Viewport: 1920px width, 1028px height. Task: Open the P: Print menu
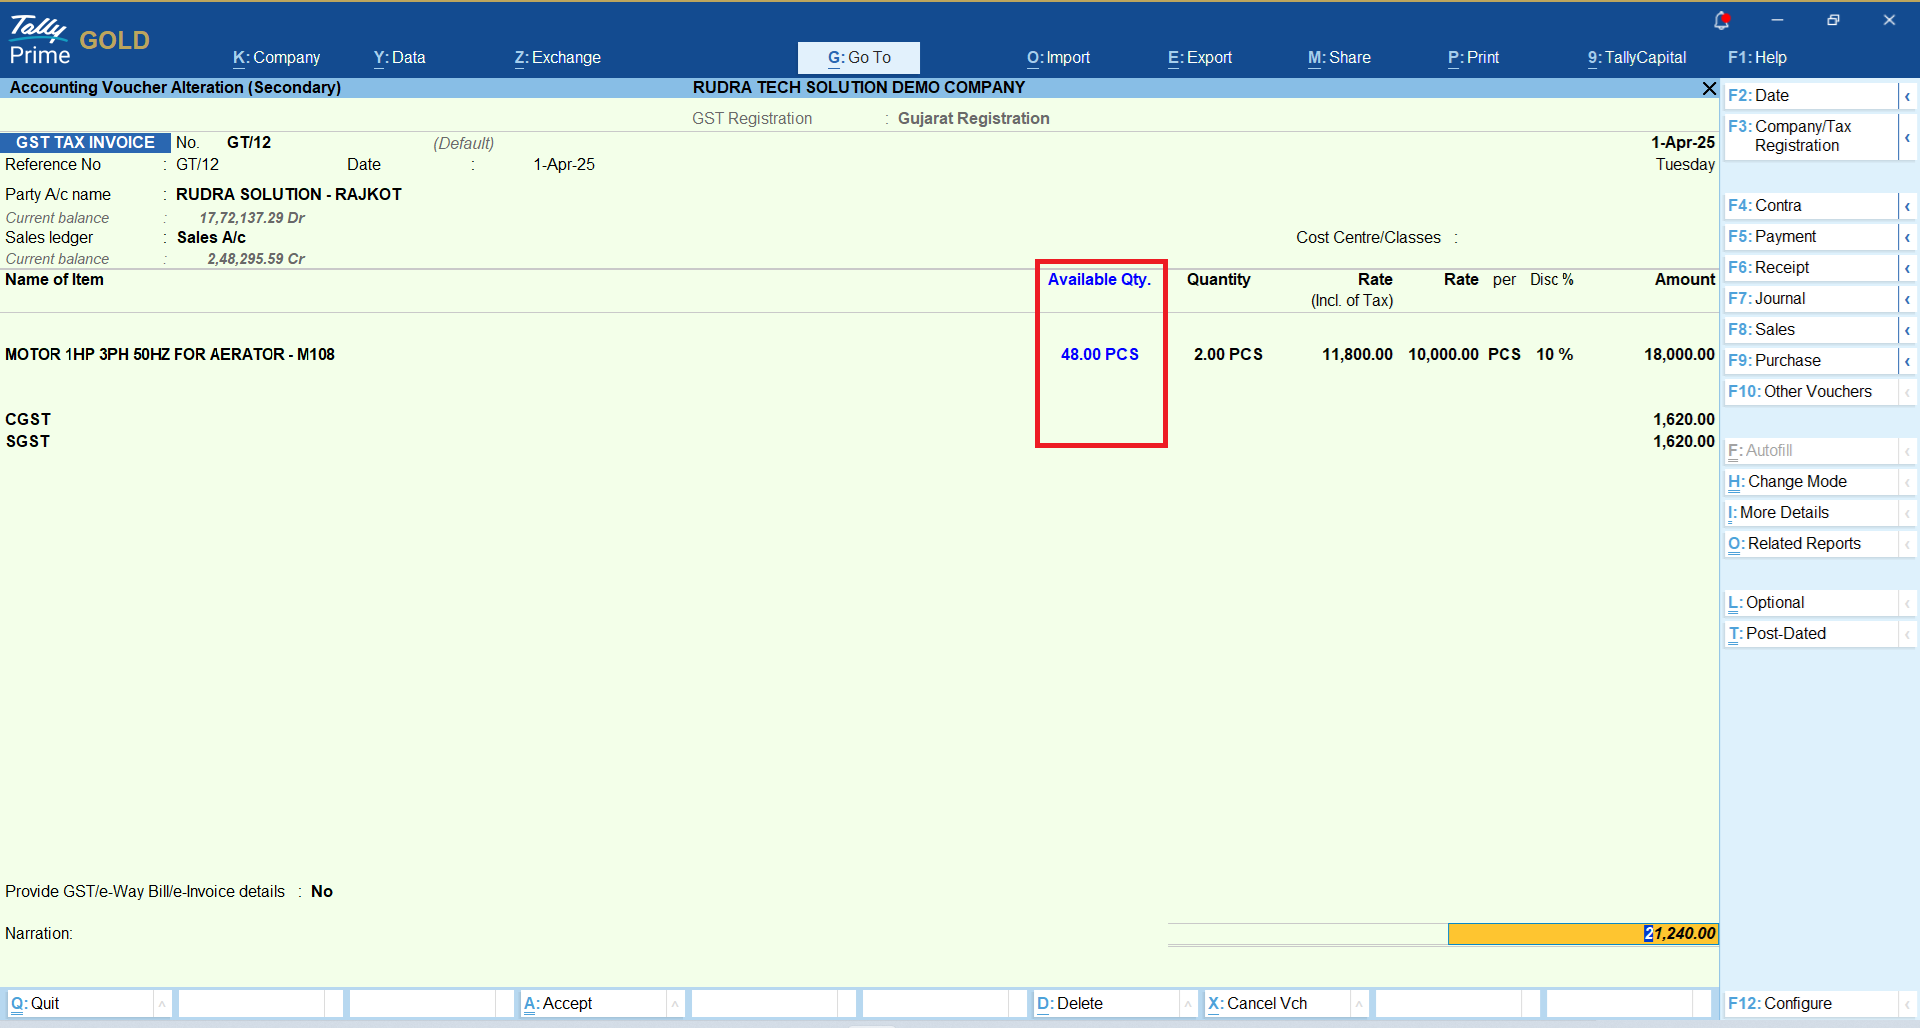[1473, 58]
